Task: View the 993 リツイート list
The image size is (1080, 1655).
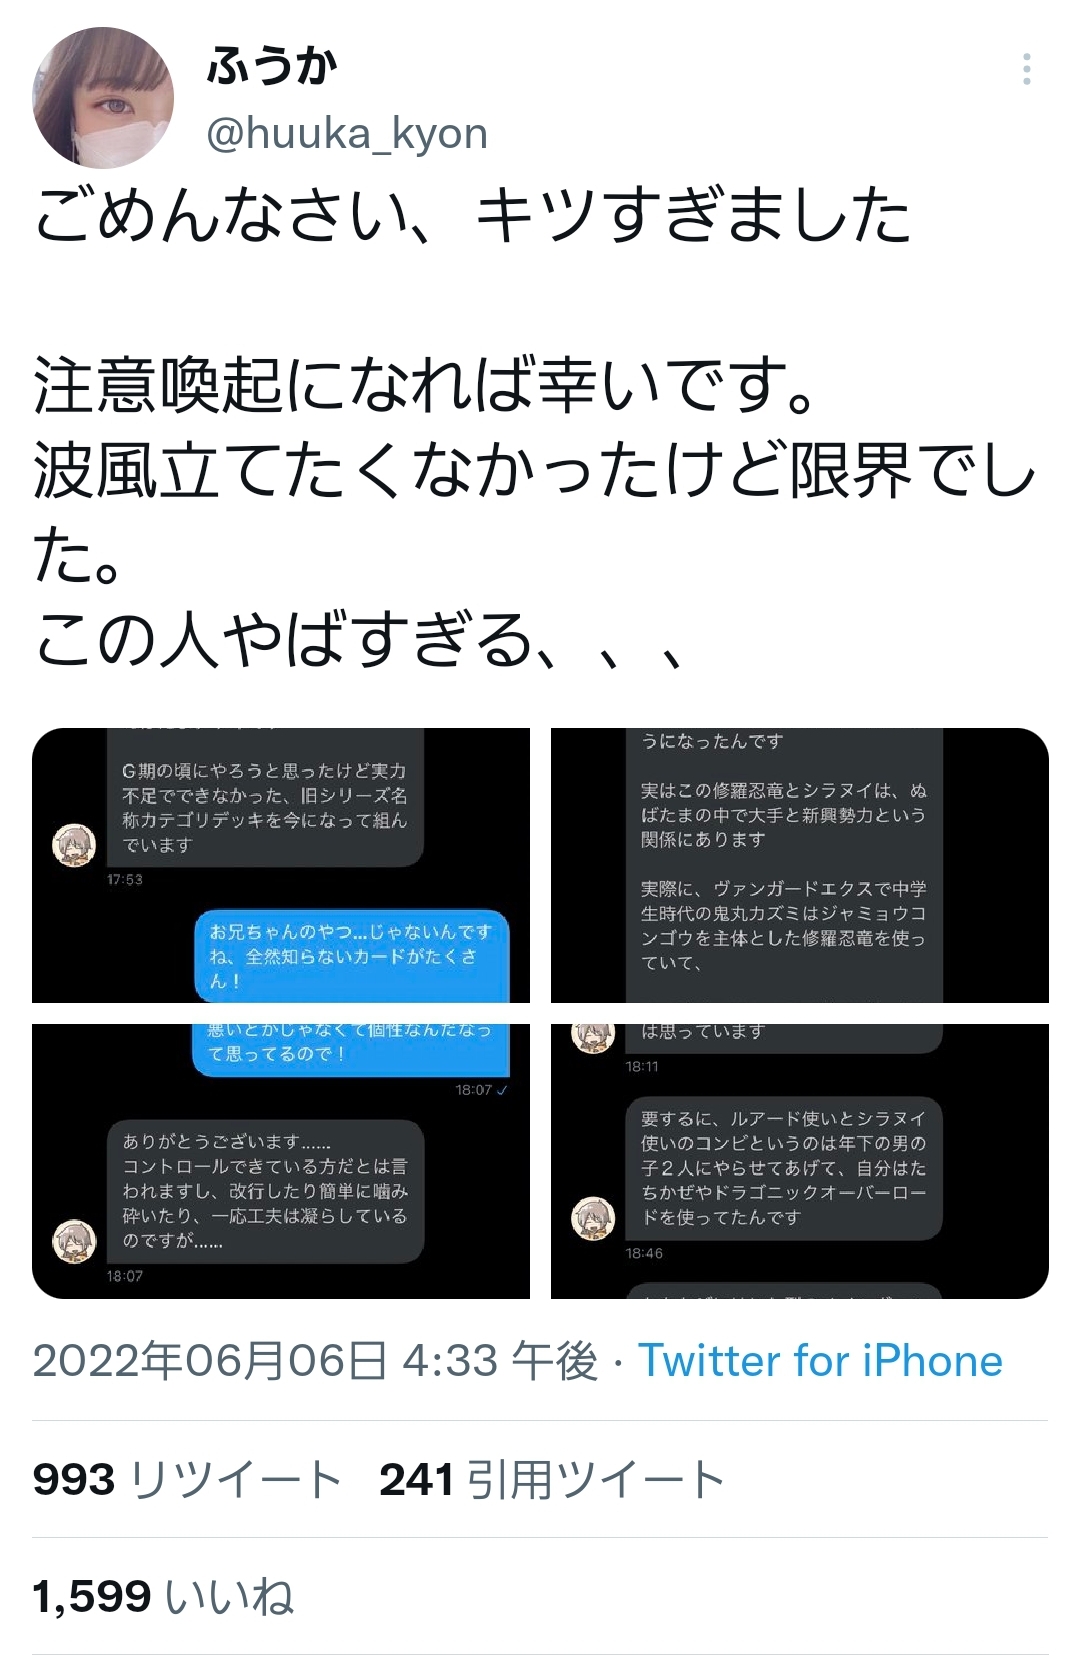Action: click(187, 1479)
